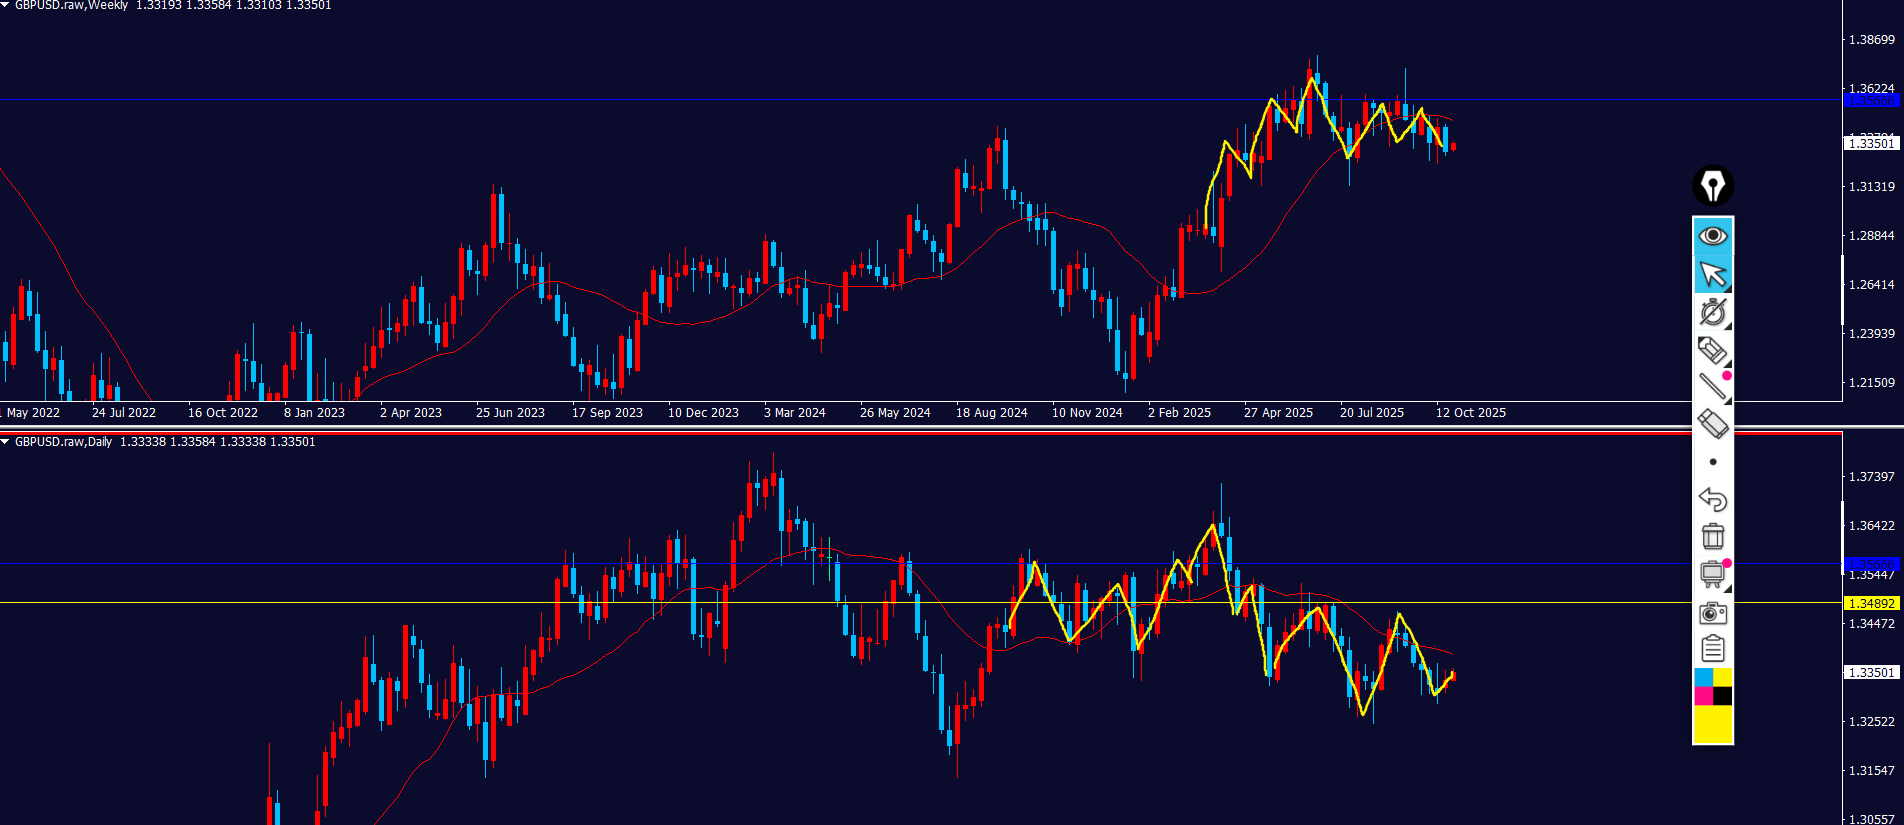The width and height of the screenshot is (1904, 825).
Task: Choose the cyan color swatch
Action: (1703, 678)
